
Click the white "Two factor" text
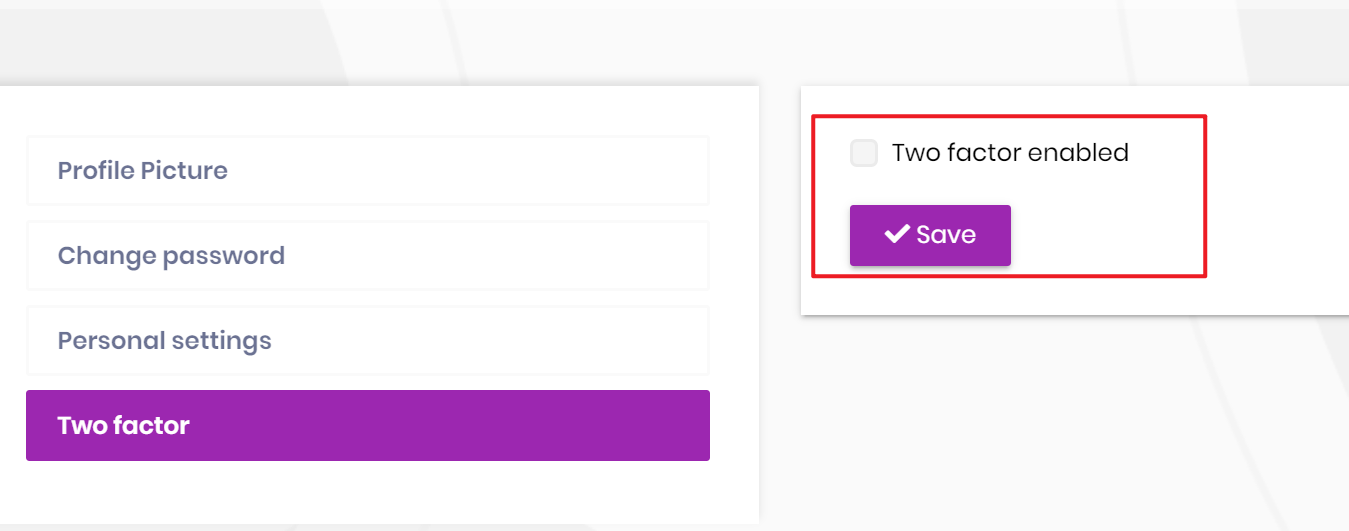click(124, 426)
